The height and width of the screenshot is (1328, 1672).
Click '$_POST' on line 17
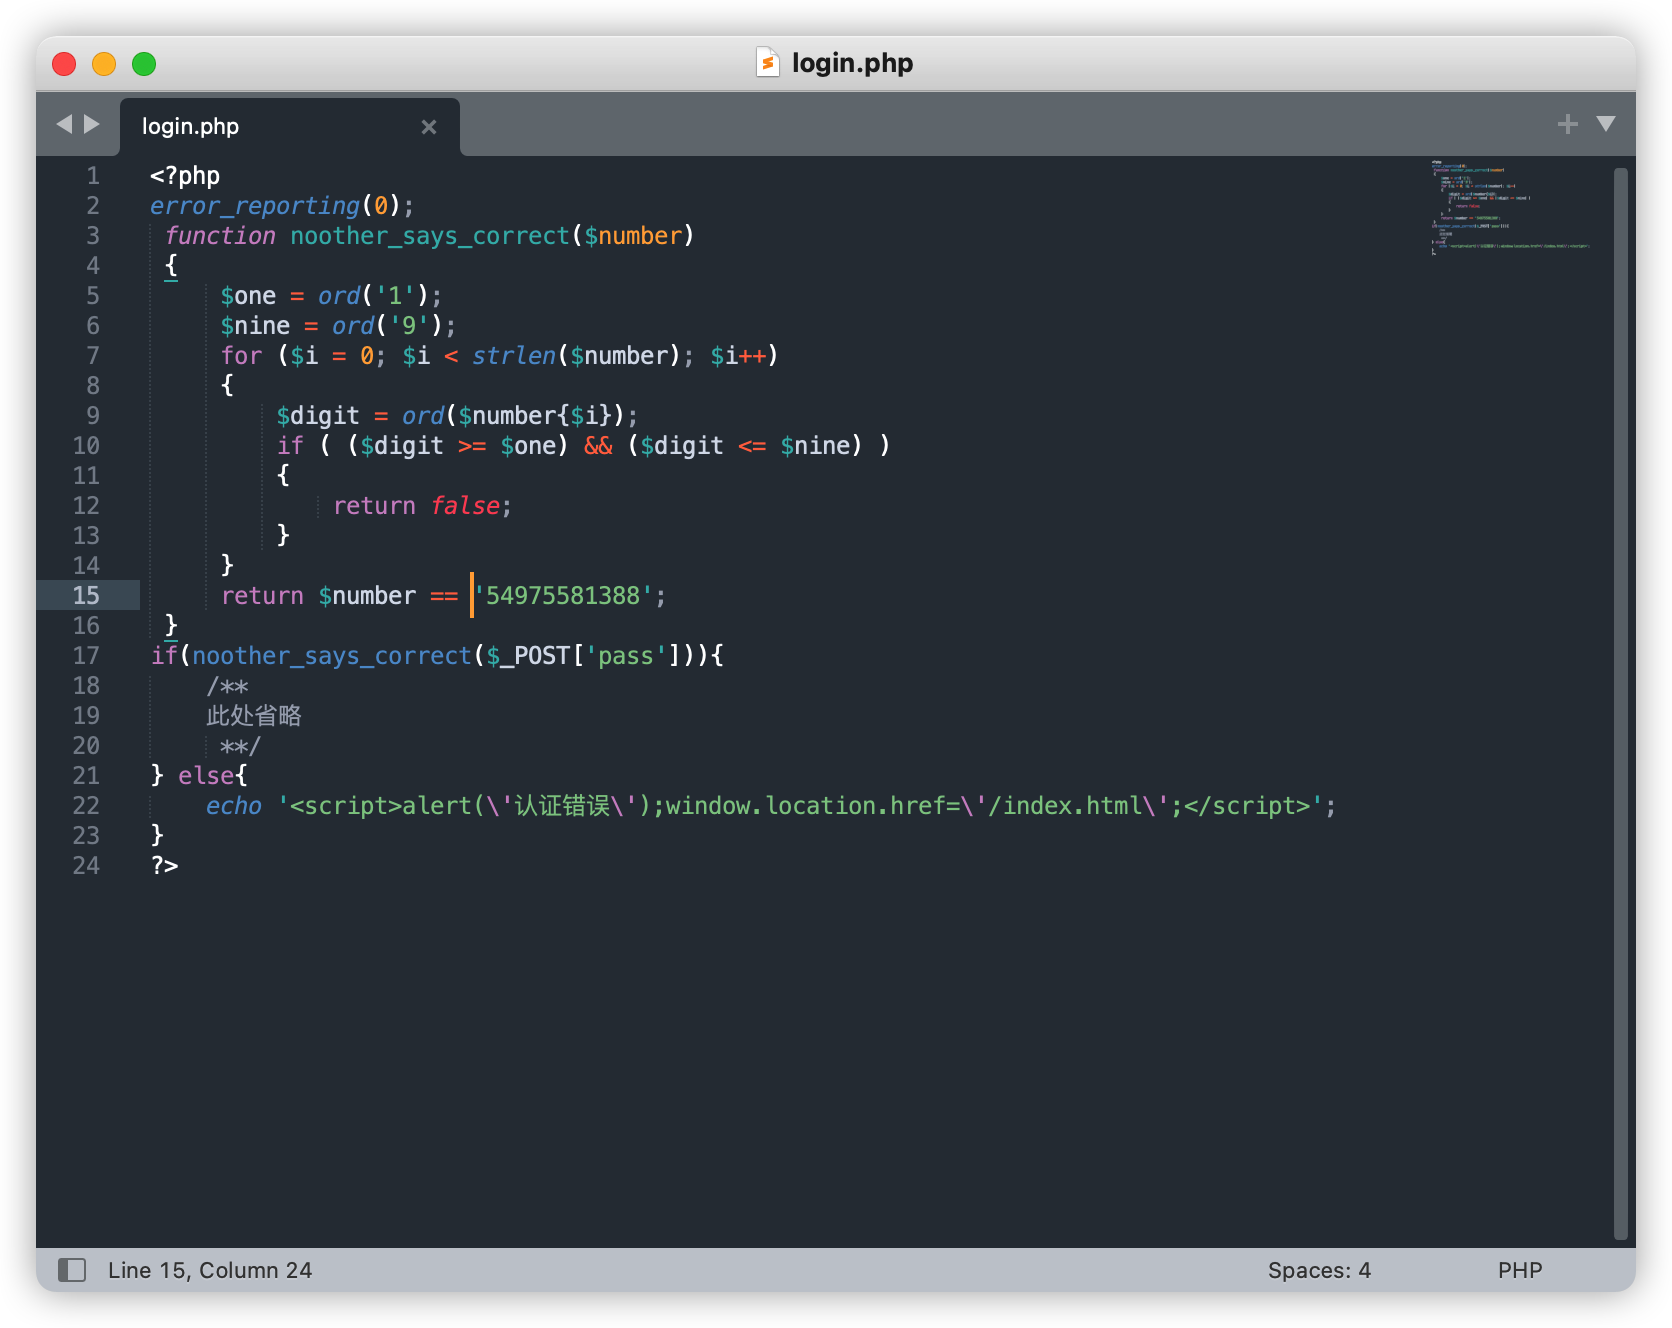point(528,656)
